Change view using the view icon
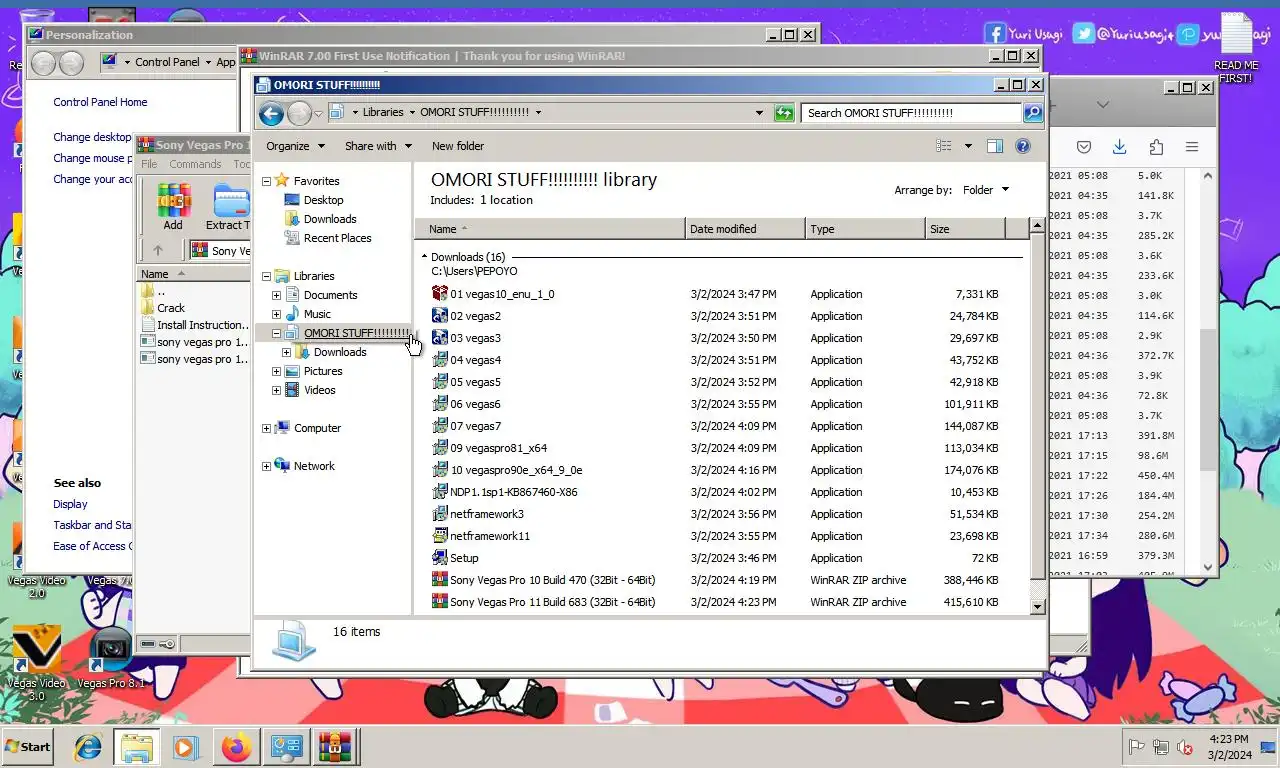 (944, 146)
